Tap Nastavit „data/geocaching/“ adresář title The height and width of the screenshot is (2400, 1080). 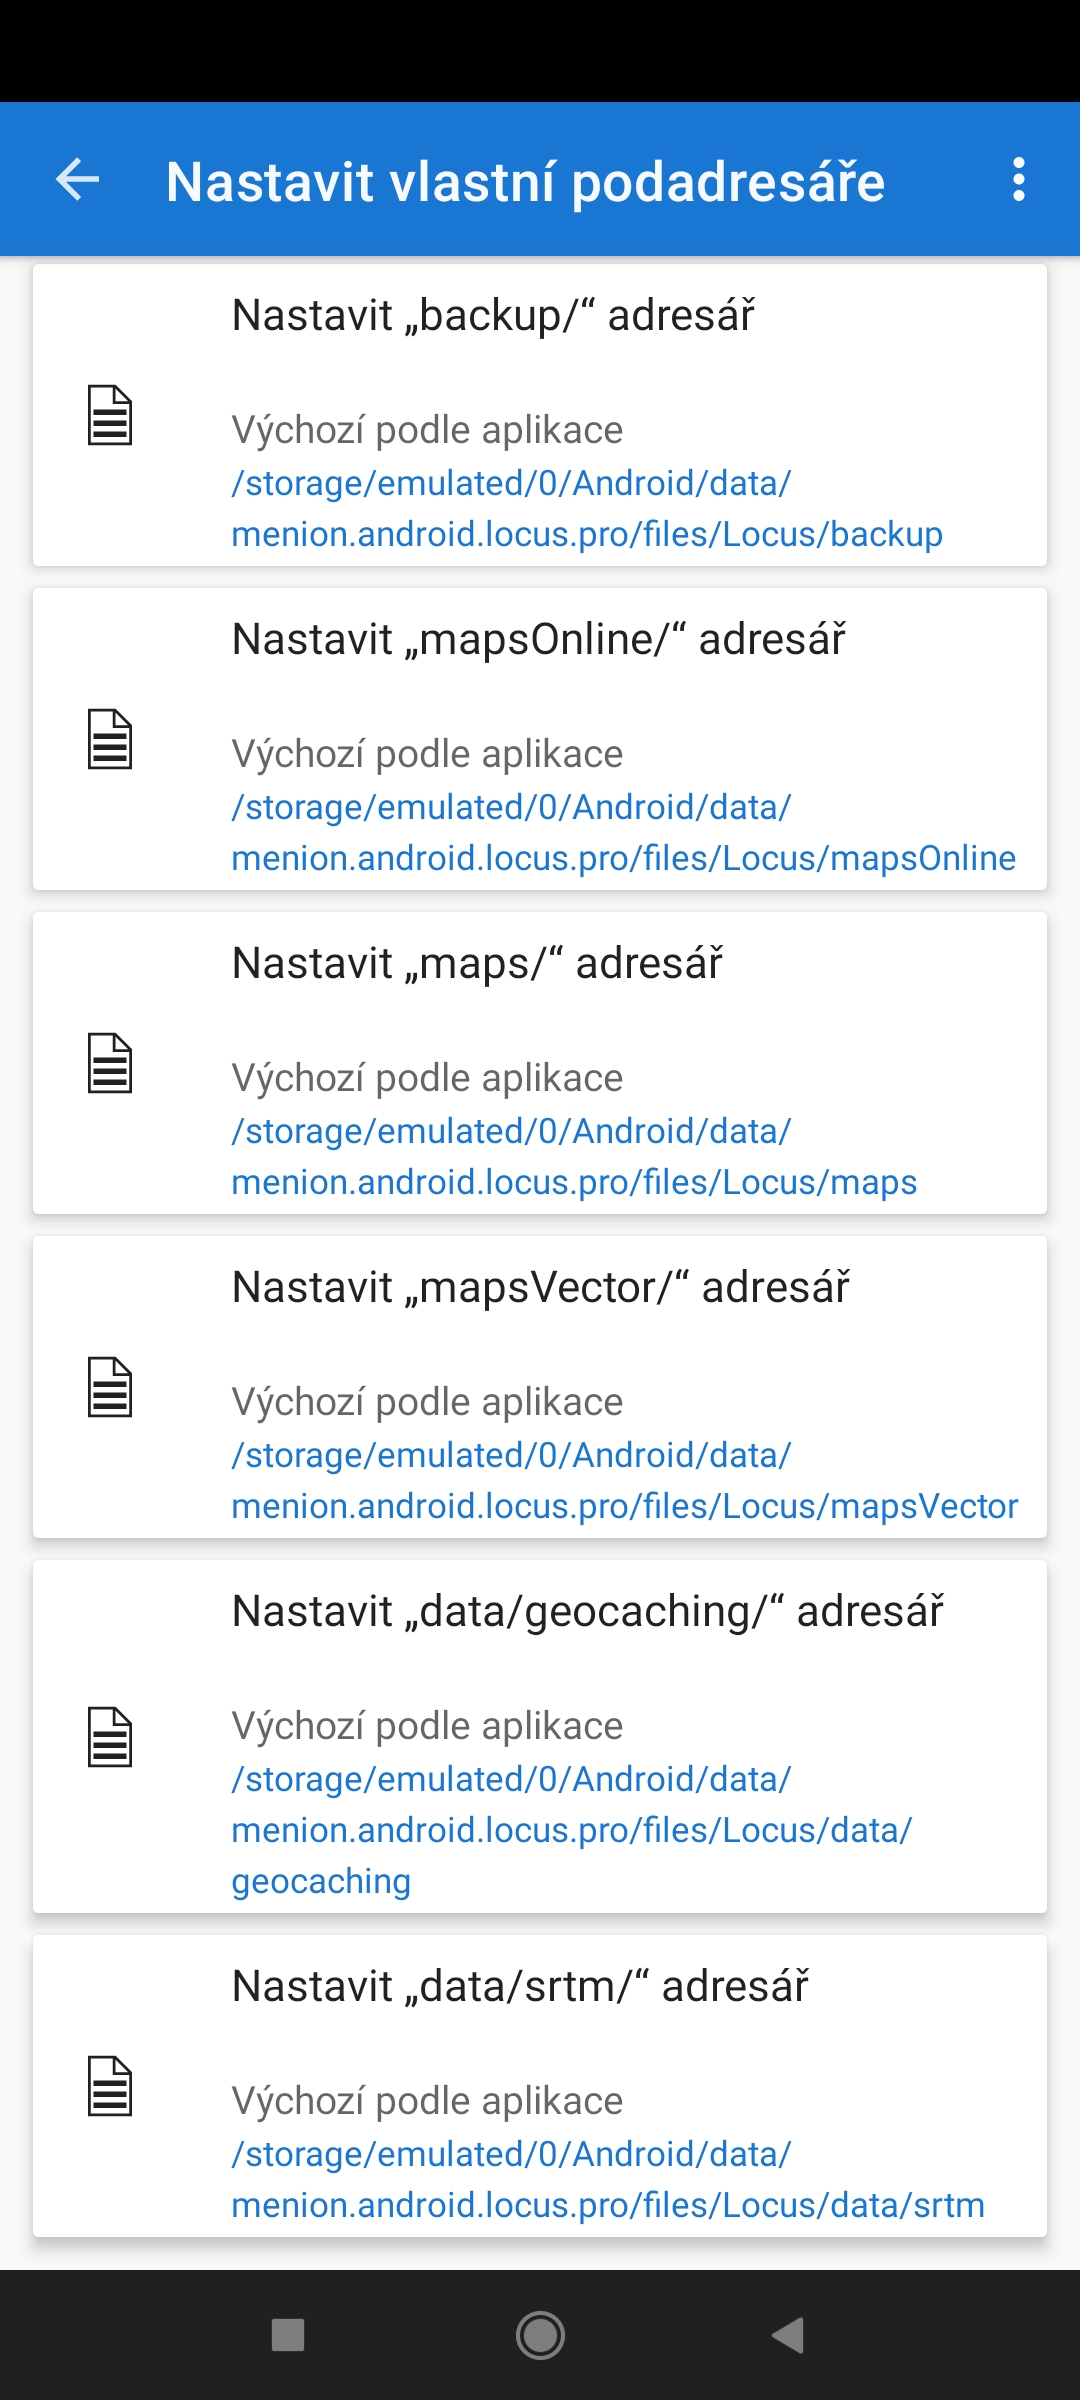(587, 1612)
